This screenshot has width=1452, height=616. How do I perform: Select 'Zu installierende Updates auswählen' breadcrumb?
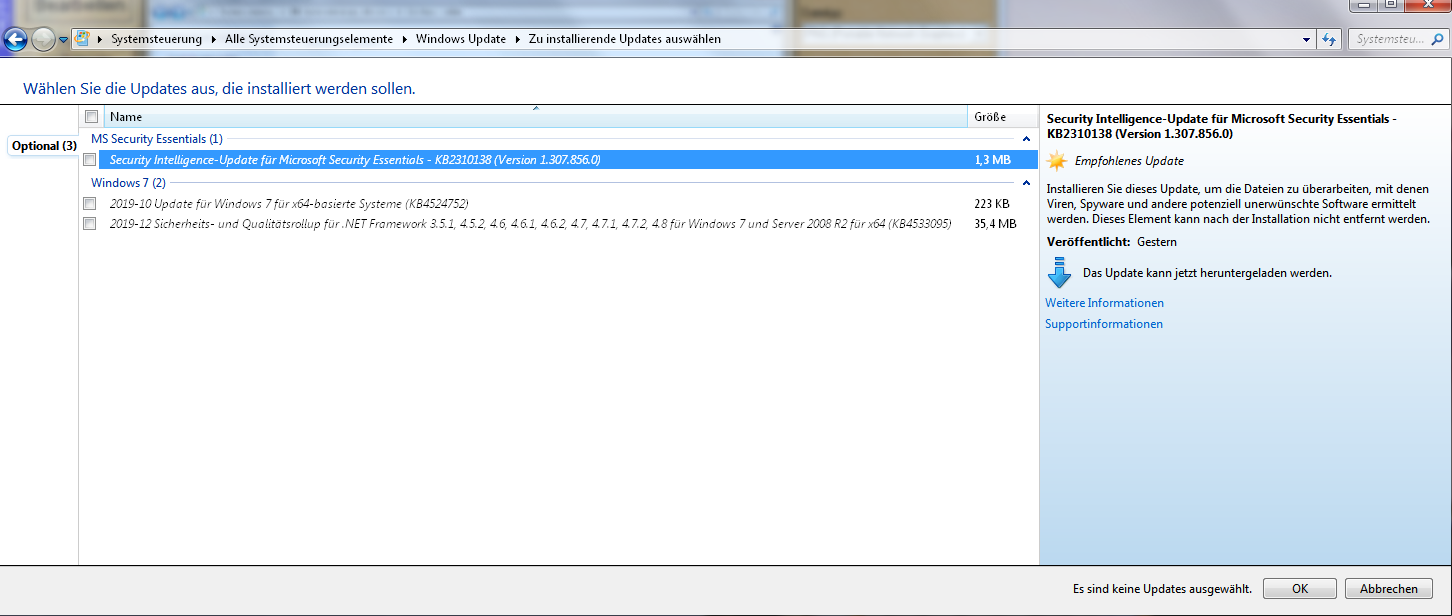tap(625, 39)
